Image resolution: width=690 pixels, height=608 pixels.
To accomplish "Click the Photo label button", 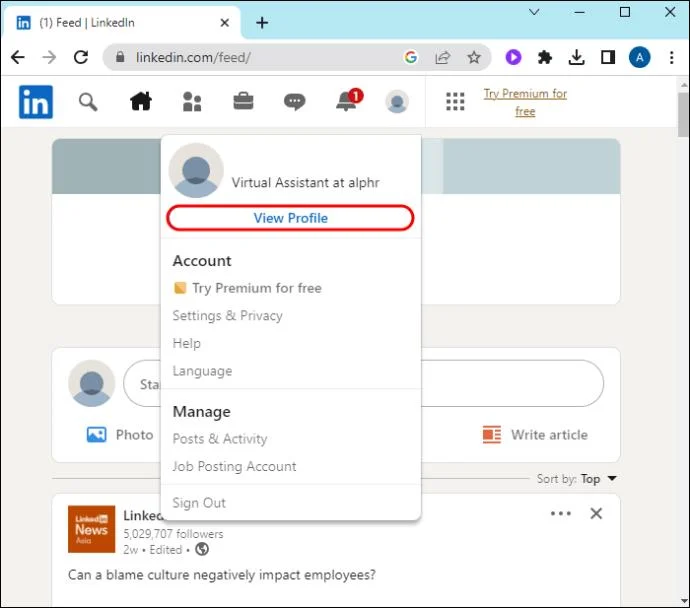I will (135, 435).
